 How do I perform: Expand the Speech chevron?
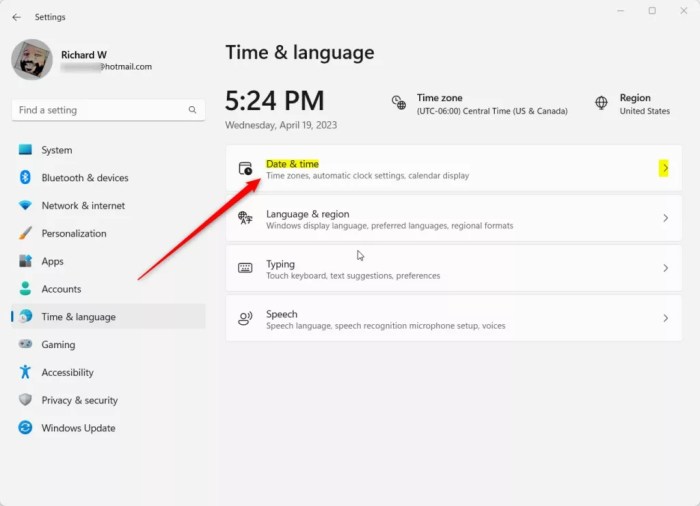pyautogui.click(x=665, y=318)
